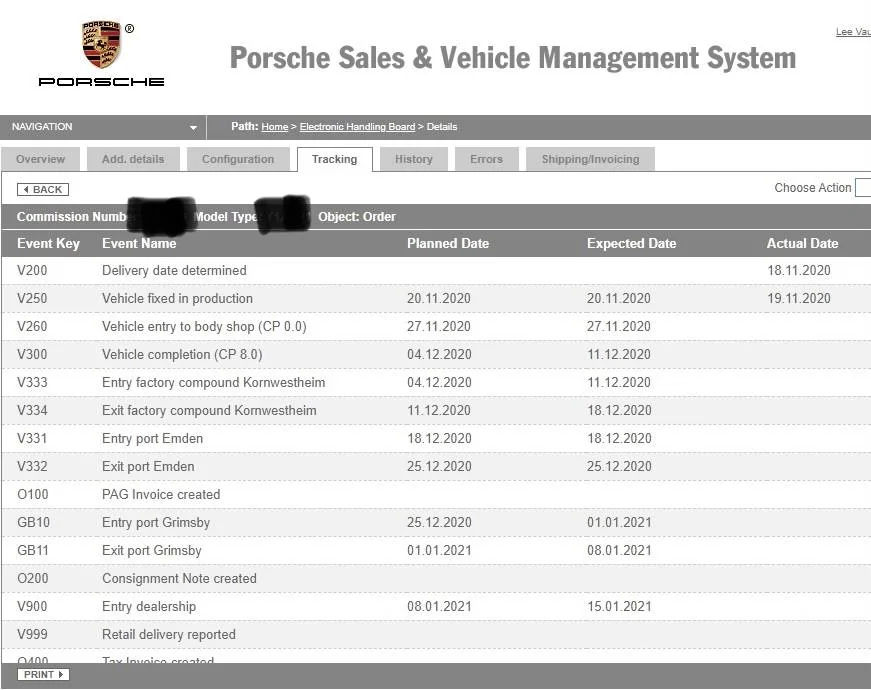This screenshot has width=871, height=690.
Task: Select 'Retail delivery reported' event
Action: [169, 634]
